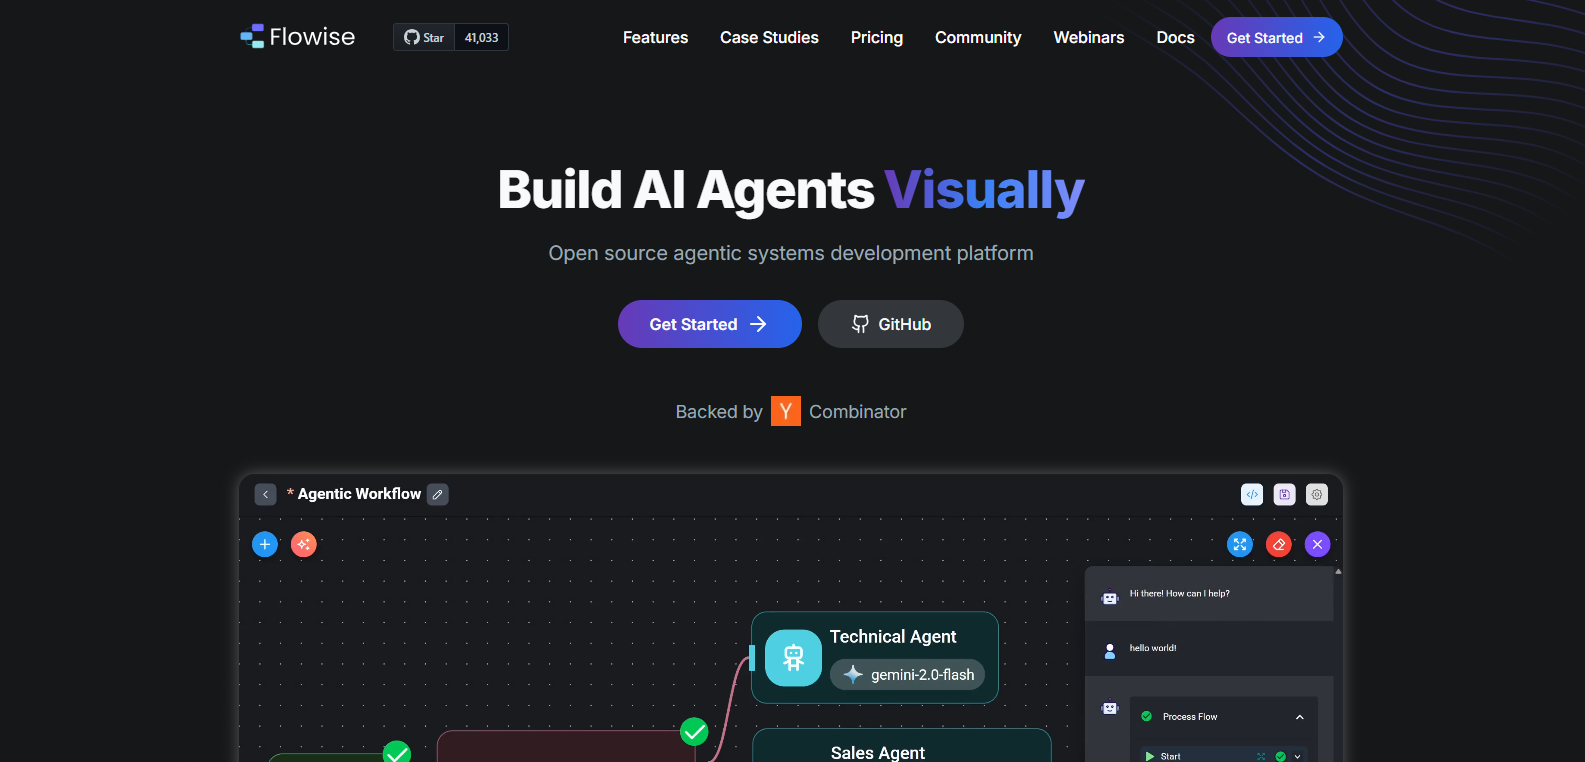The height and width of the screenshot is (762, 1585).
Task: Open the Community menu item
Action: pos(978,37)
